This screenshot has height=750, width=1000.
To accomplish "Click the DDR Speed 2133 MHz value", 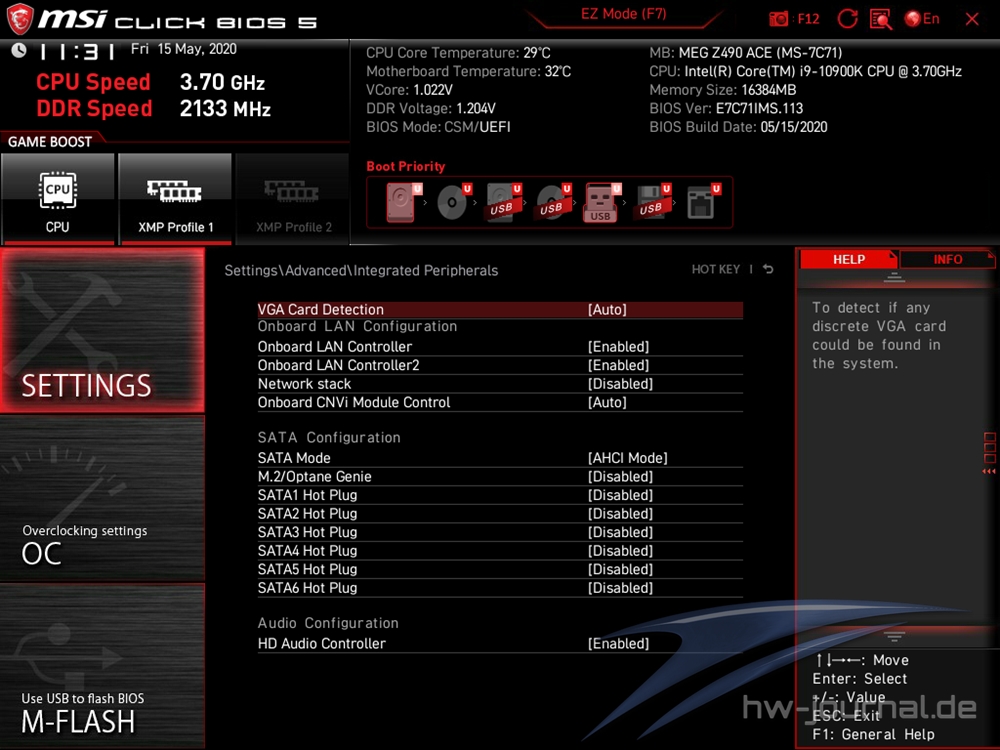I will coord(225,108).
